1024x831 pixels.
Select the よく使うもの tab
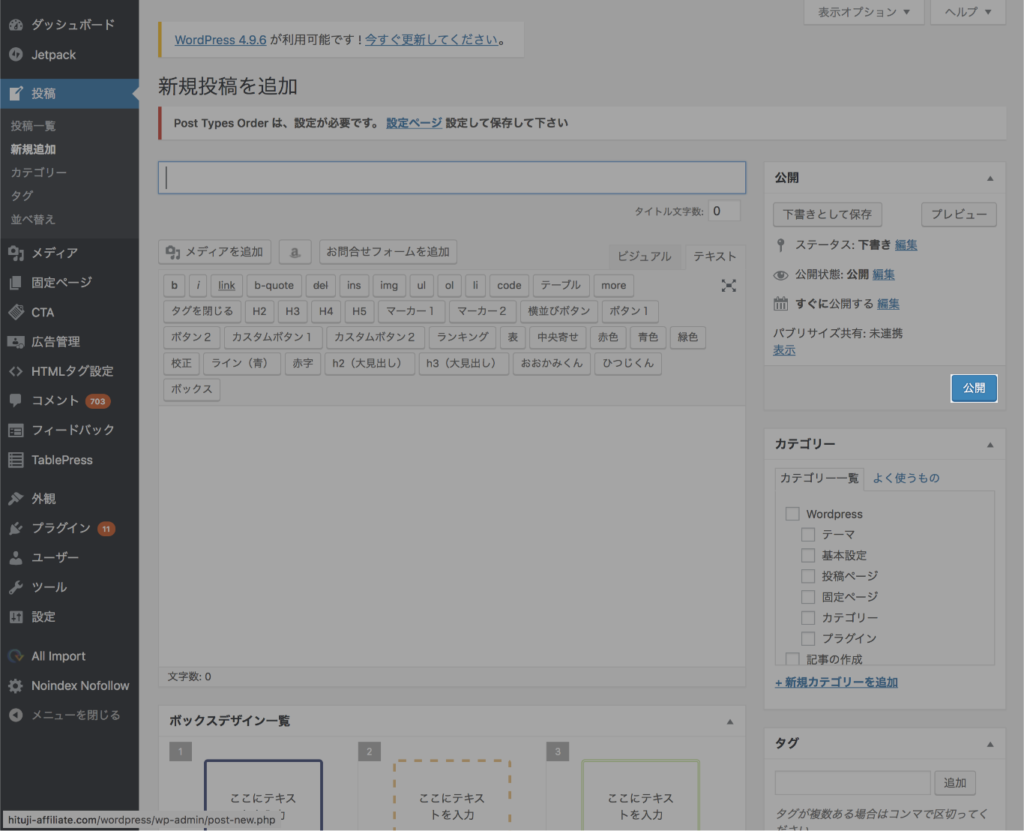pos(906,478)
